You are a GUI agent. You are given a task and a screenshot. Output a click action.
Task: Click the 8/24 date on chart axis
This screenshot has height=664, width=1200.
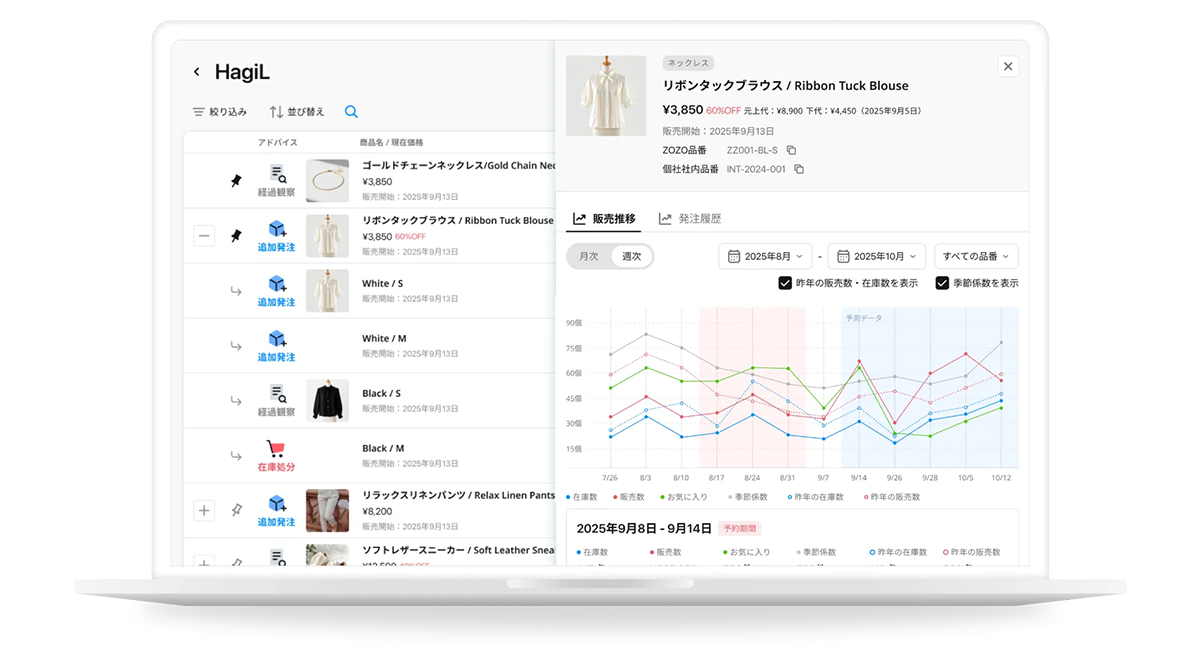(752, 478)
